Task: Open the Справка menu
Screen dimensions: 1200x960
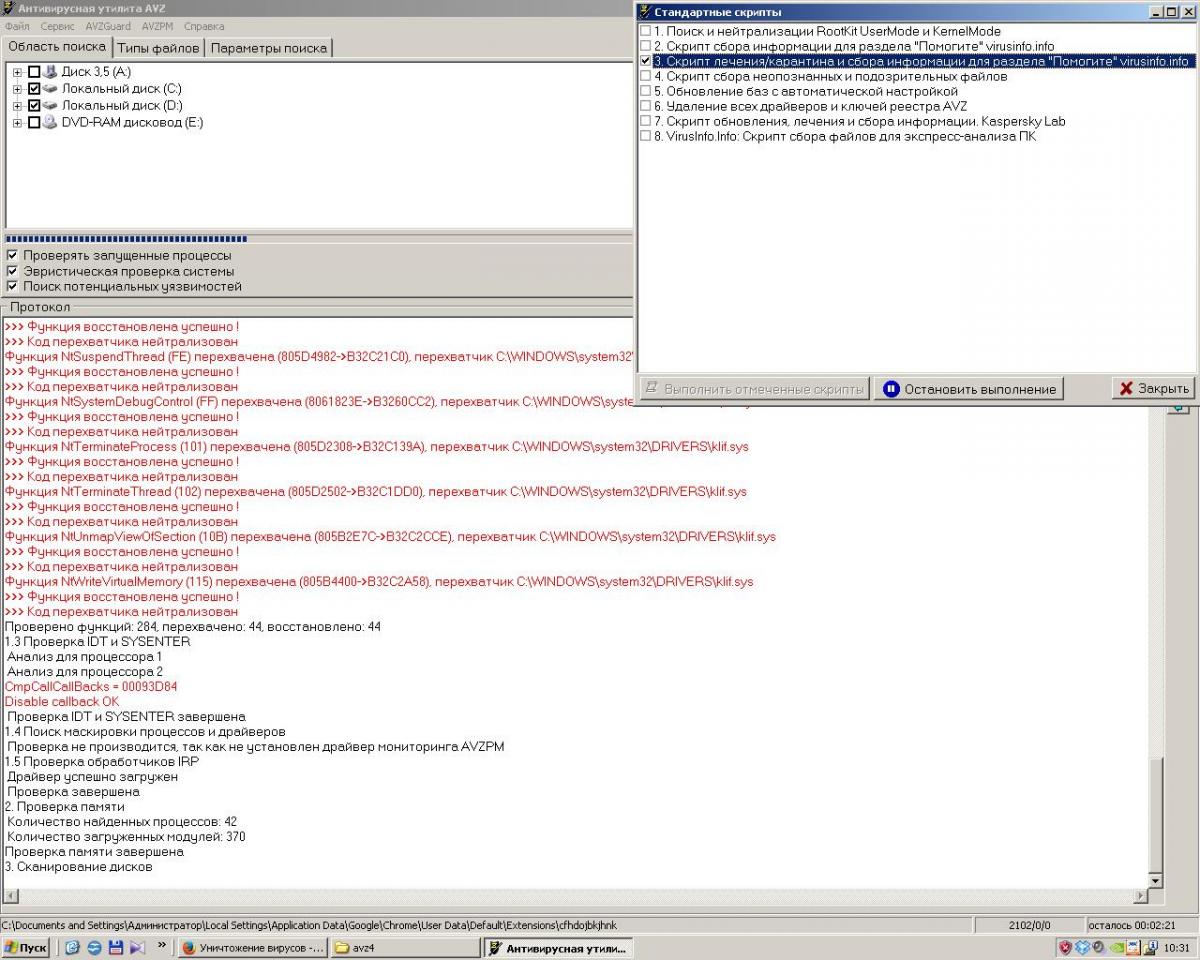Action: [204, 26]
